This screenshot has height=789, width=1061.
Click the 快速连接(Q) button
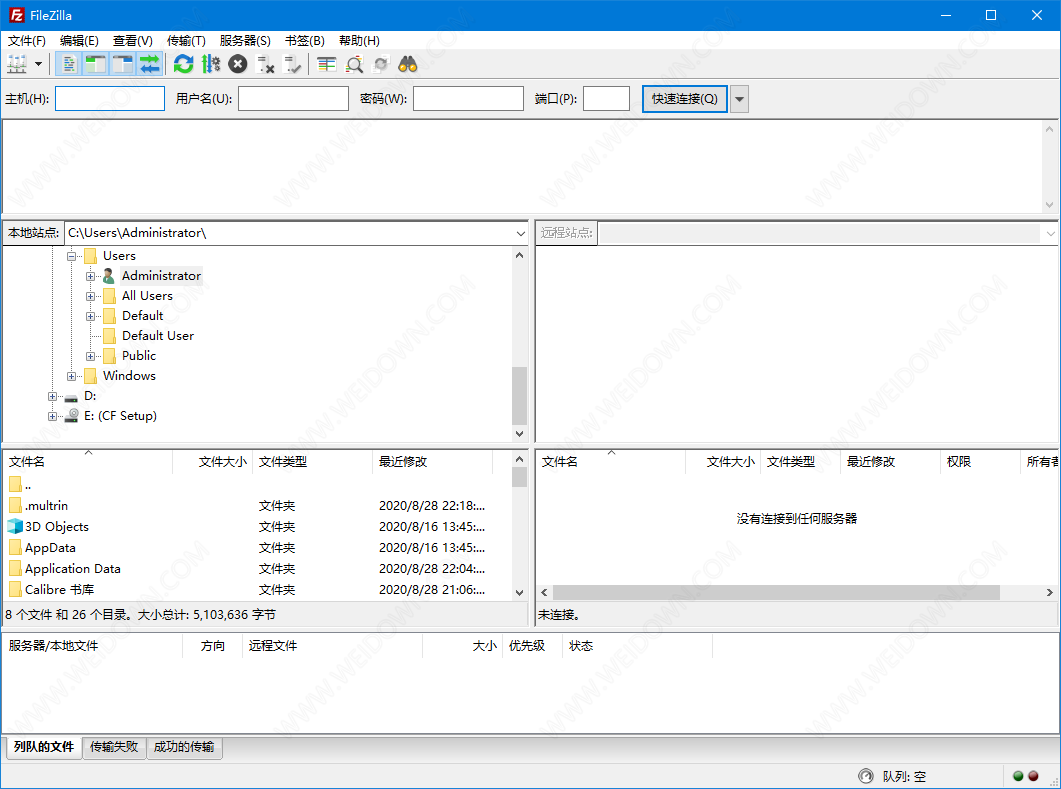[x=684, y=99]
